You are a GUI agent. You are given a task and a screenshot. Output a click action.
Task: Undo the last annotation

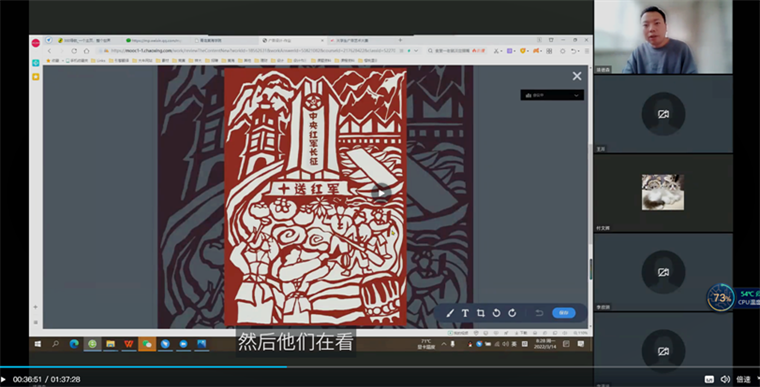point(539,313)
